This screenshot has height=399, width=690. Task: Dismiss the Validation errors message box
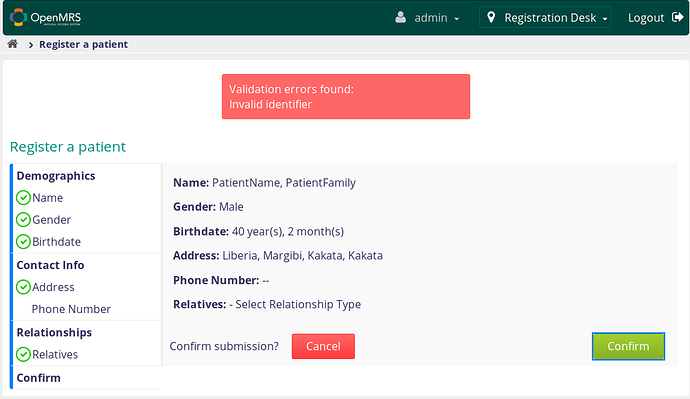pos(346,96)
